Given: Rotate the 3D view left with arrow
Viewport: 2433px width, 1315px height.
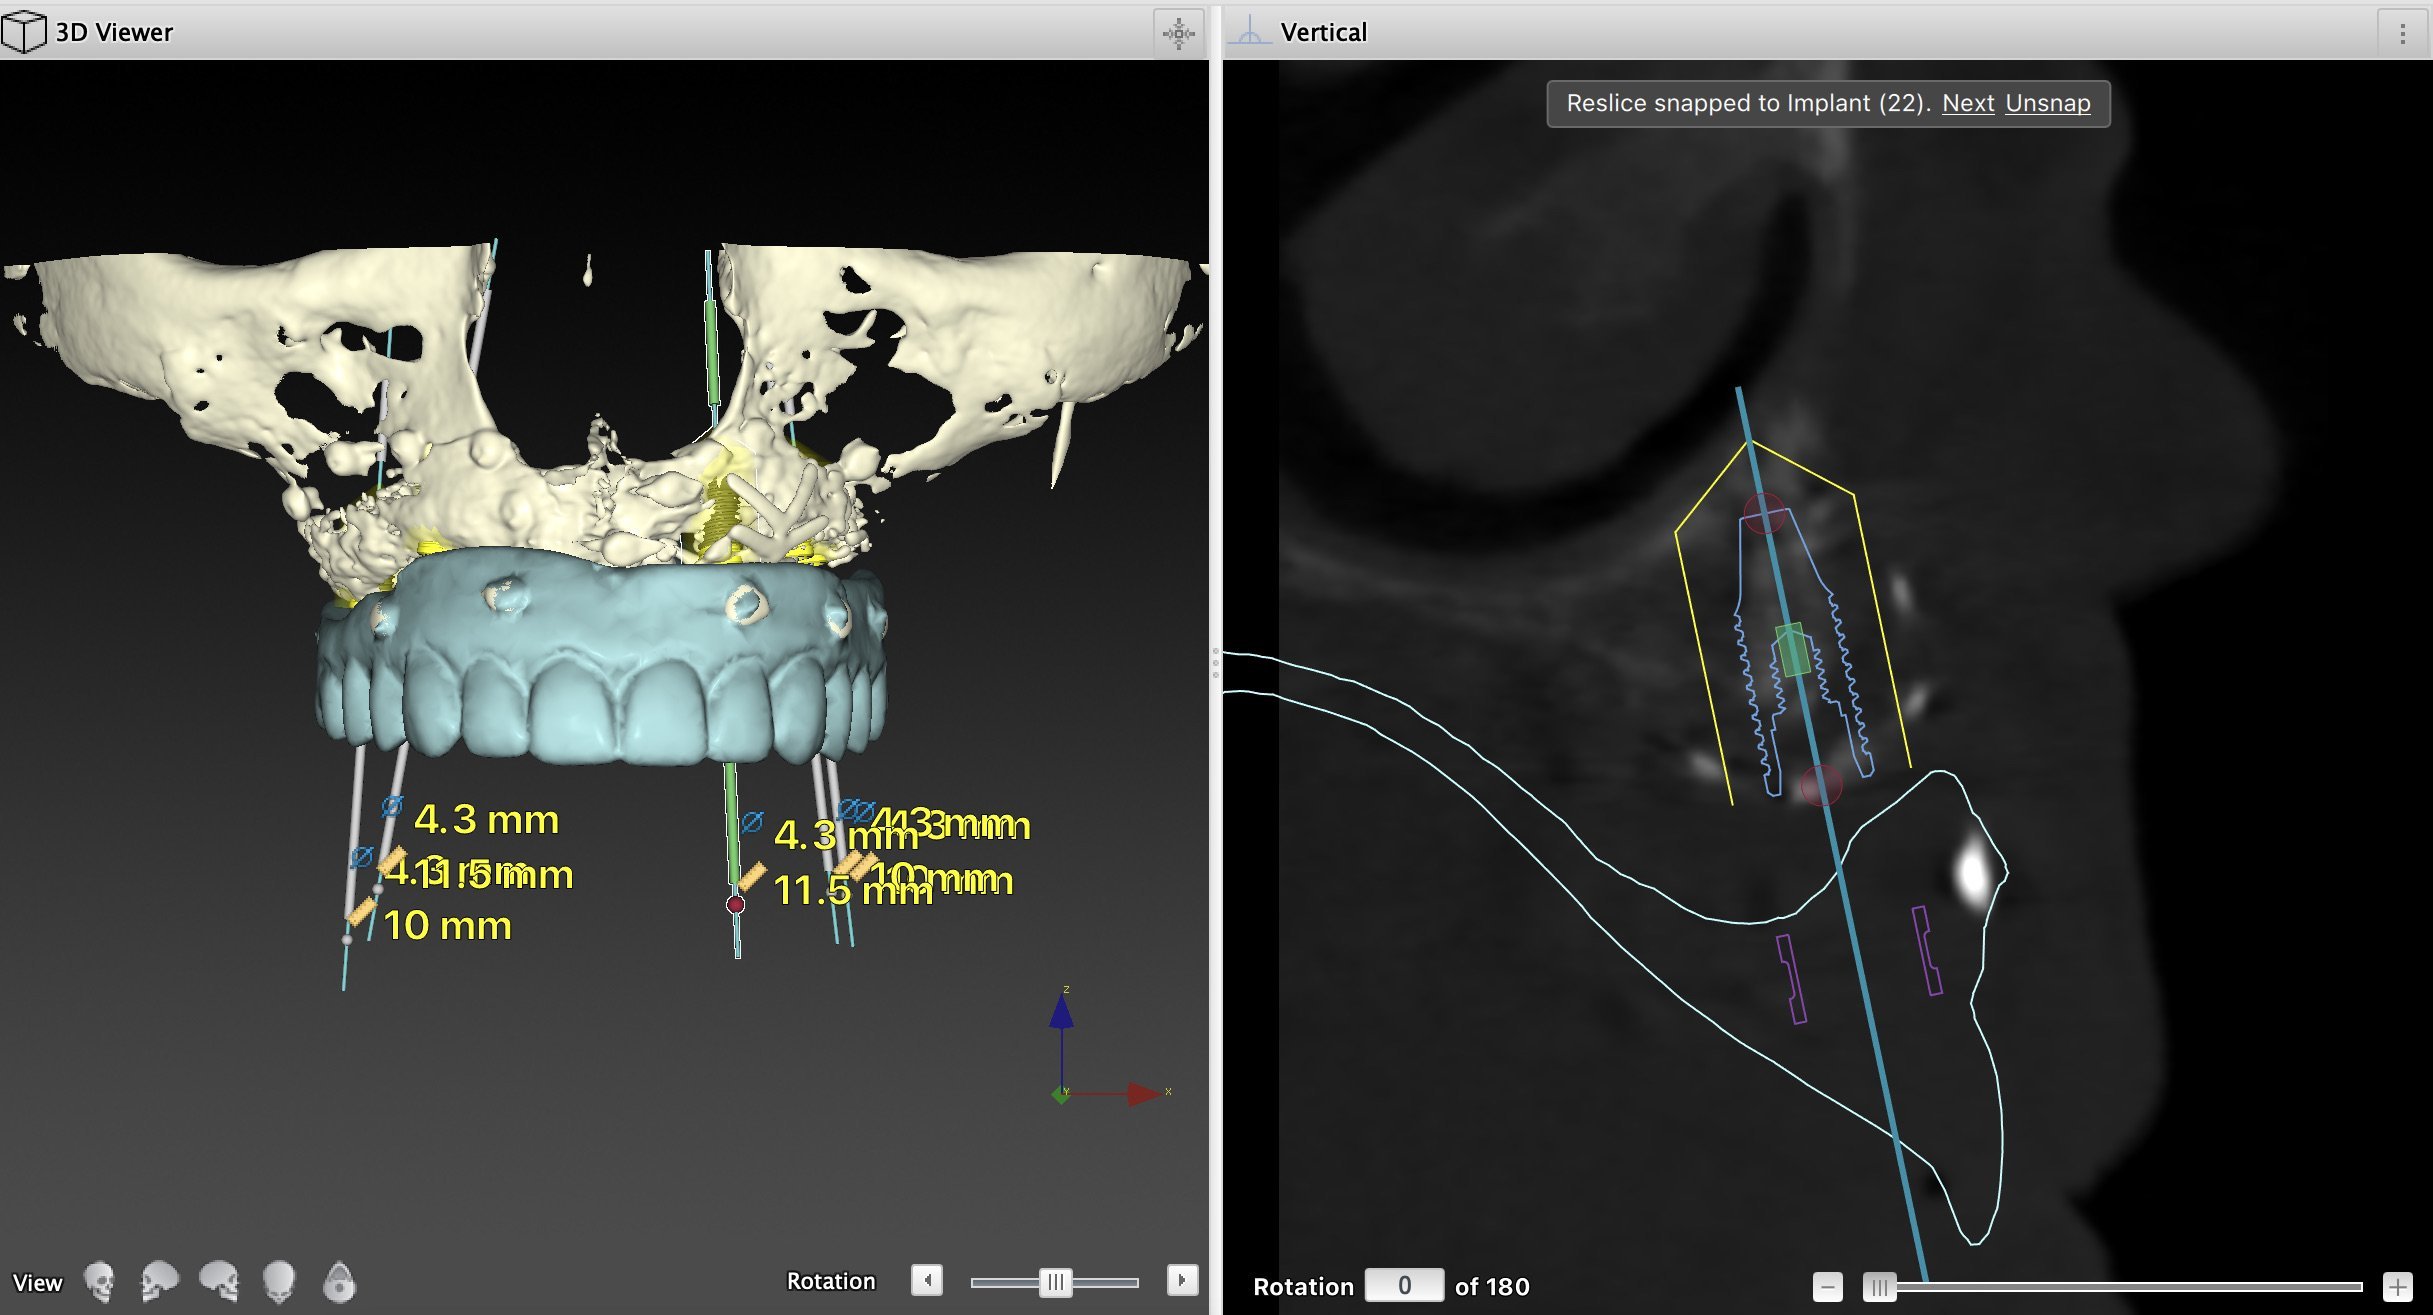Looking at the screenshot, I should pos(927,1280).
